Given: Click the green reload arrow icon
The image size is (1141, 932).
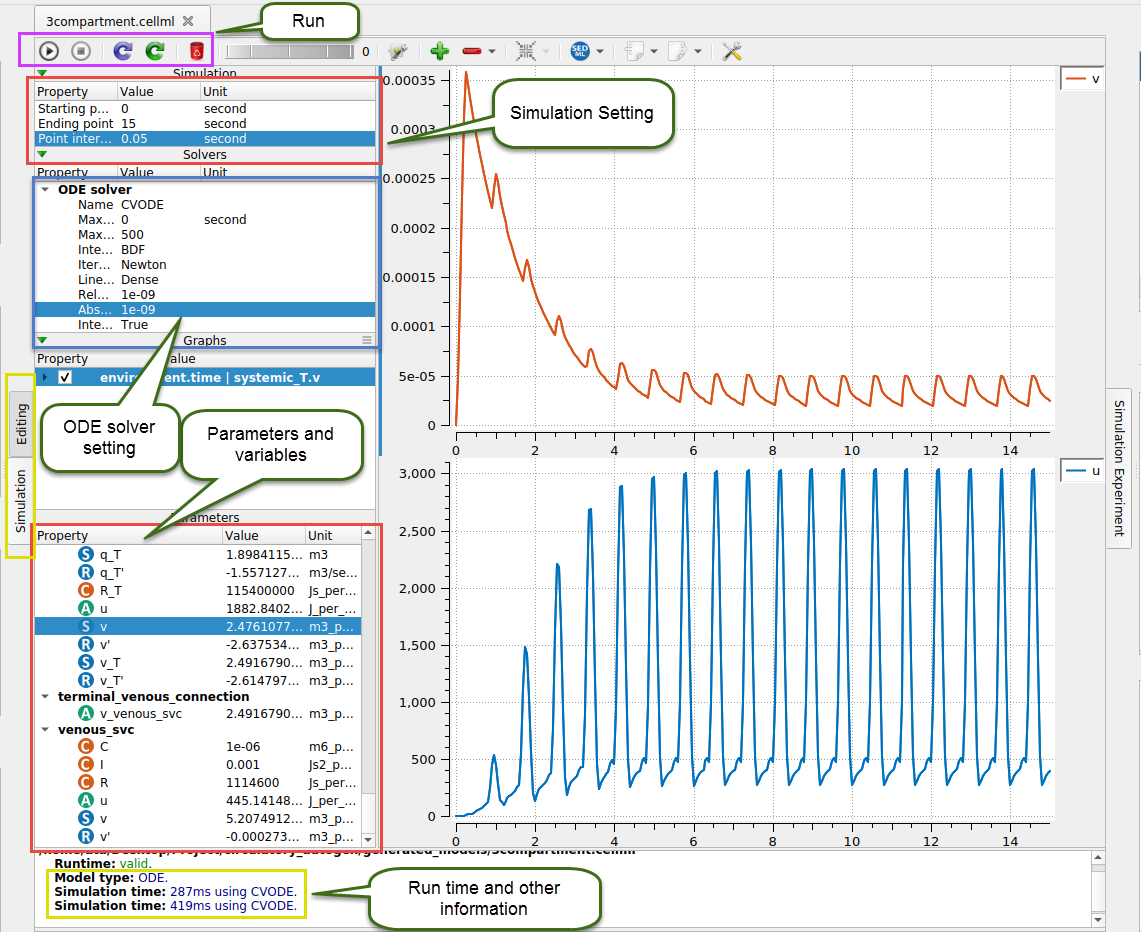Looking at the screenshot, I should coord(155,51).
